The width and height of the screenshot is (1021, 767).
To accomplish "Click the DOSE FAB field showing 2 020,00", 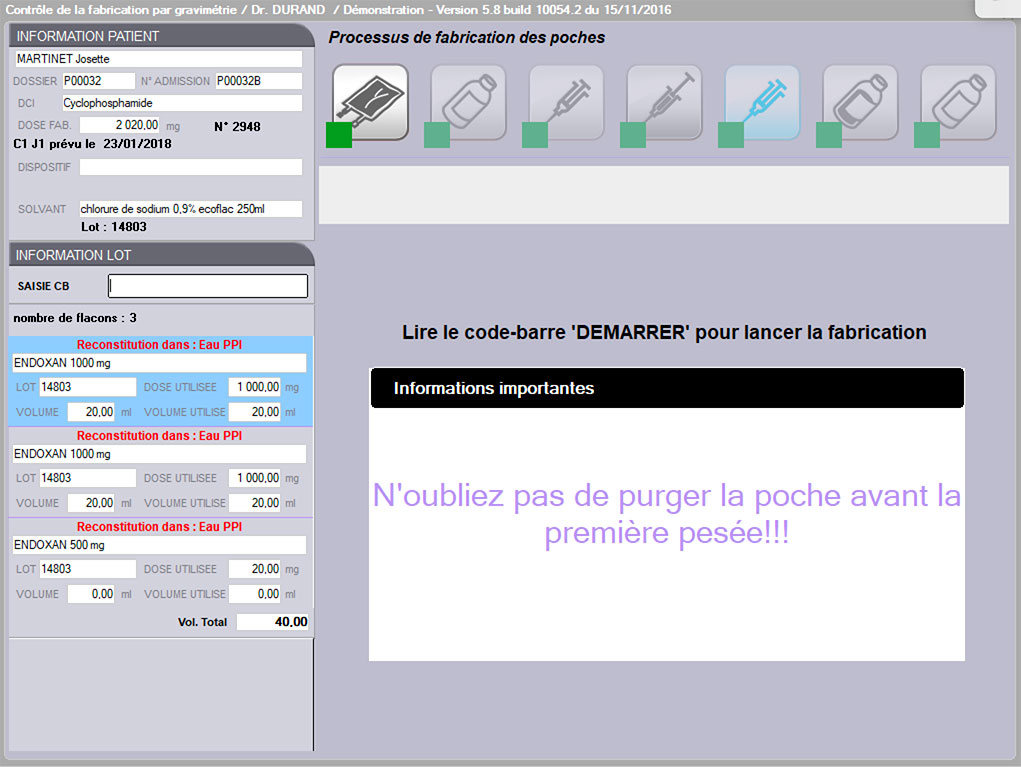I will [120, 125].
